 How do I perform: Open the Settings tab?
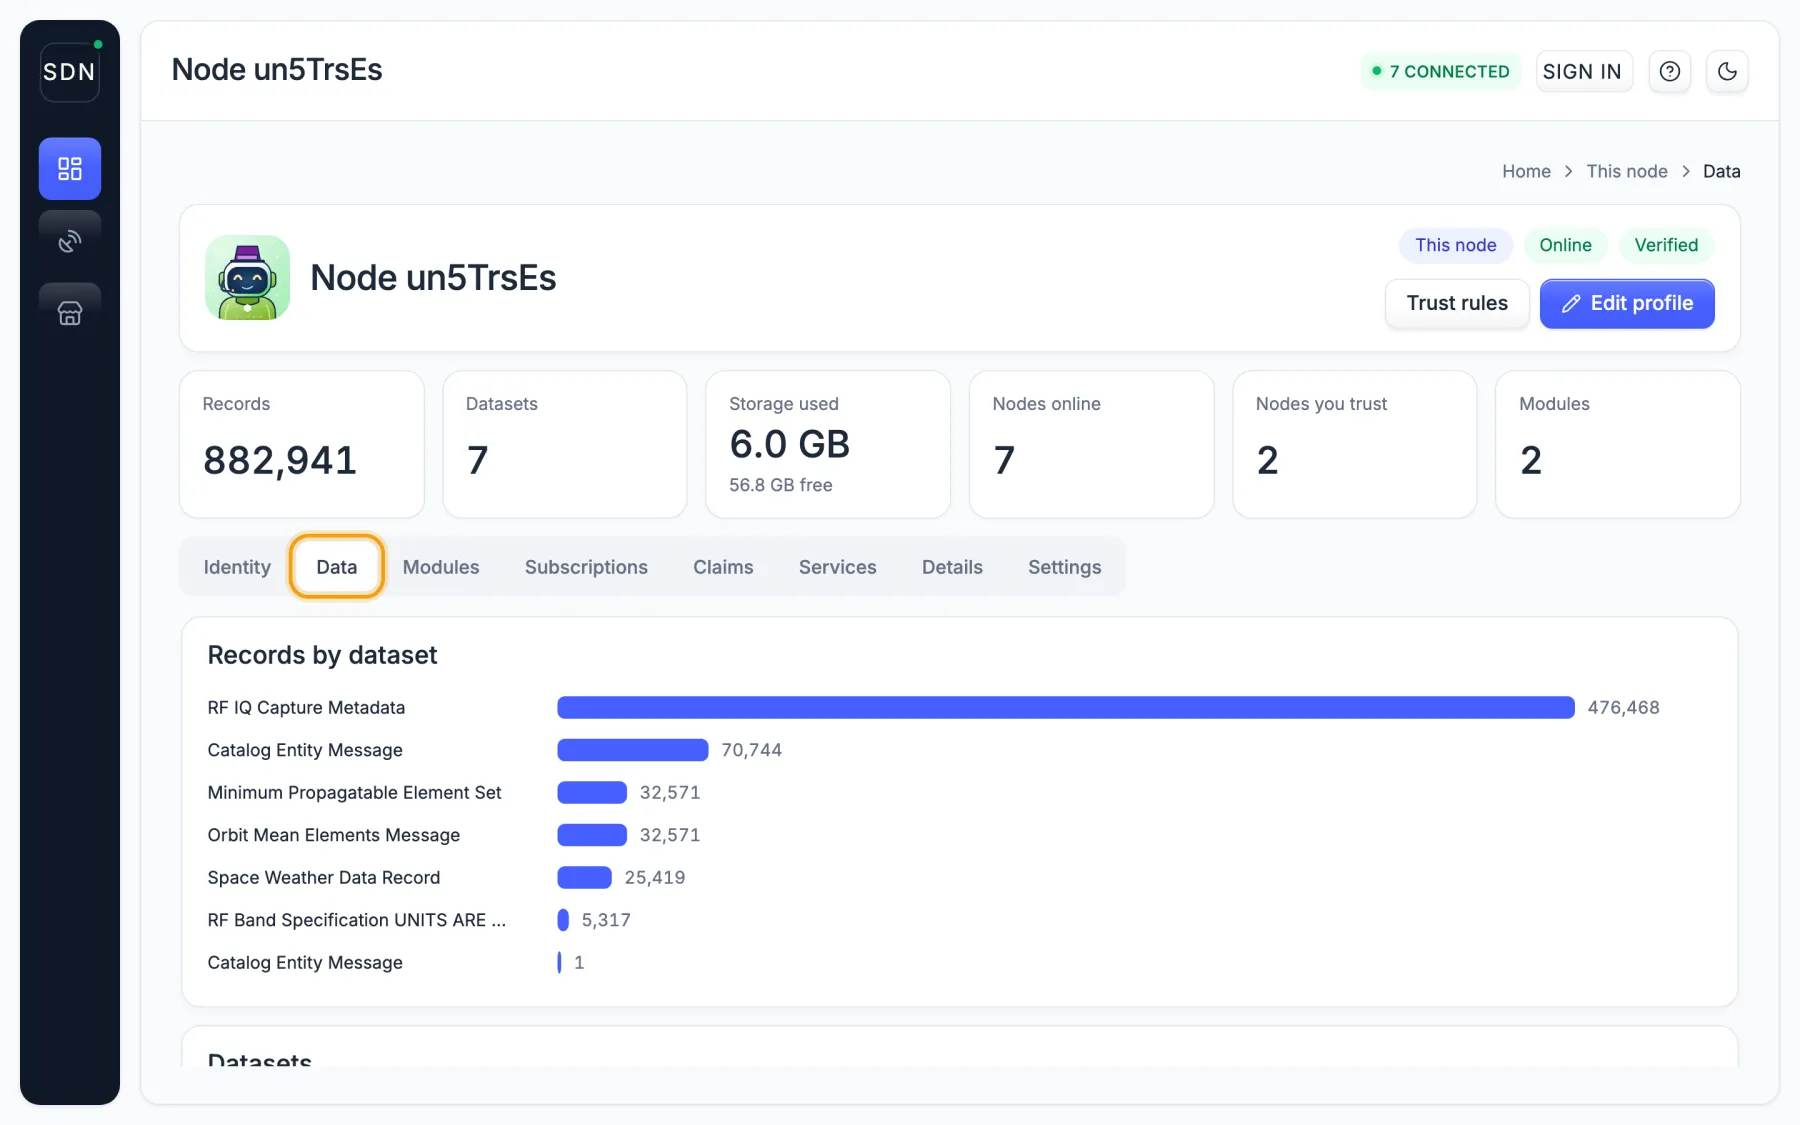[1064, 567]
